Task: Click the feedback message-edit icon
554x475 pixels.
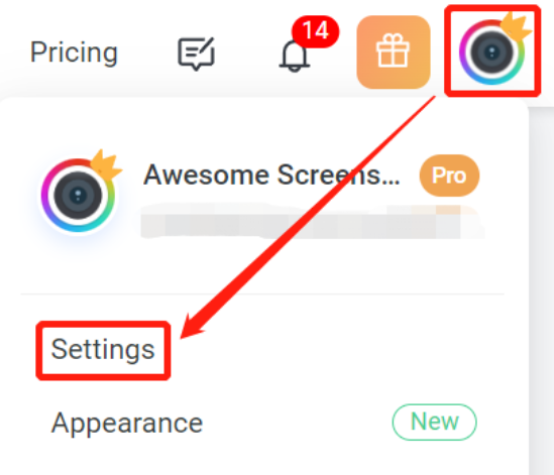Action: (x=196, y=54)
